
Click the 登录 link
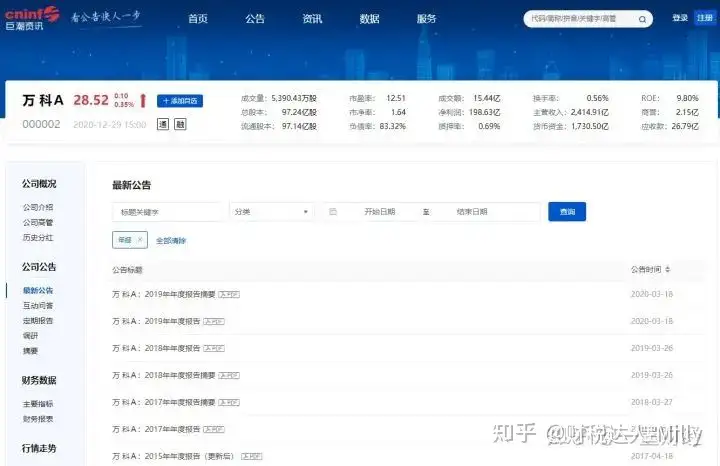coord(680,18)
